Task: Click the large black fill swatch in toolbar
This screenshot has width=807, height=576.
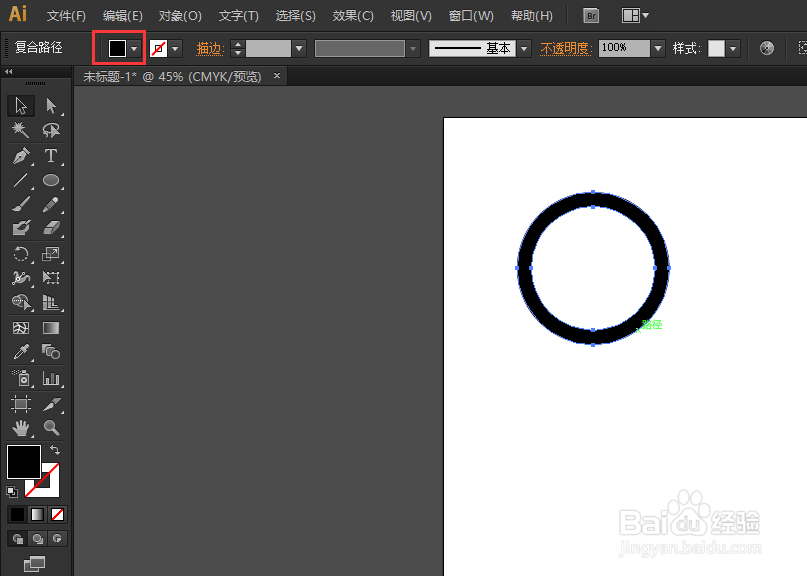Action: 24,462
